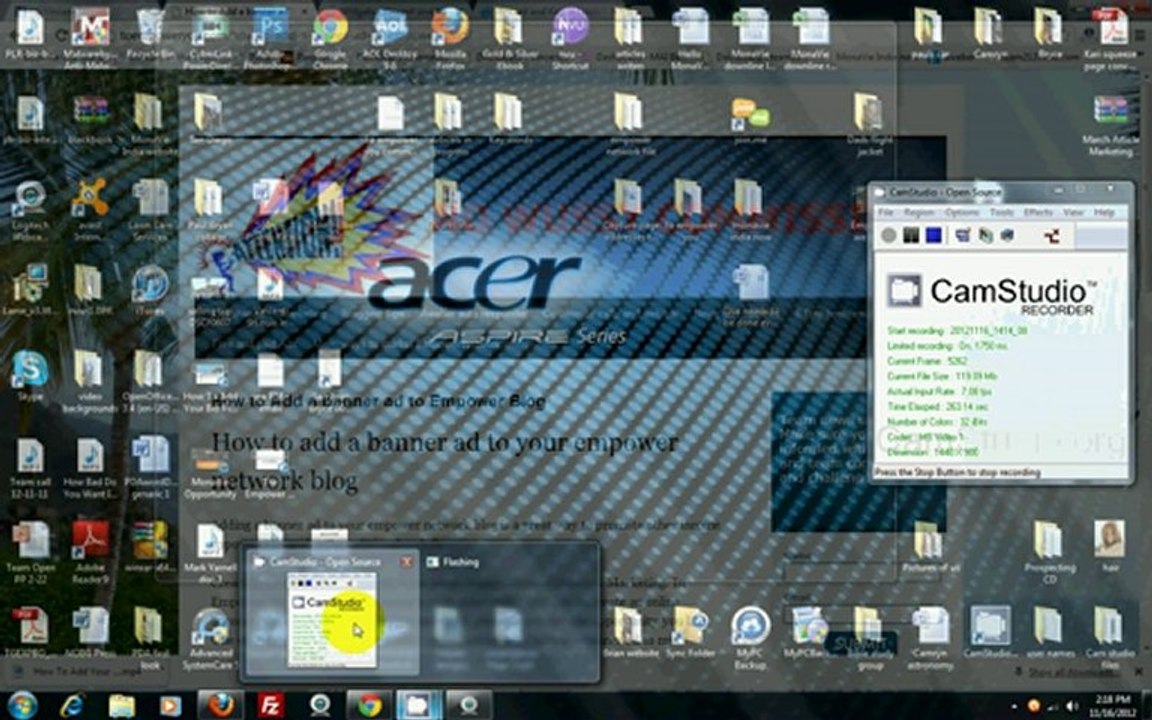
Task: Select the Dads flight jacket folder
Action: click(x=869, y=124)
